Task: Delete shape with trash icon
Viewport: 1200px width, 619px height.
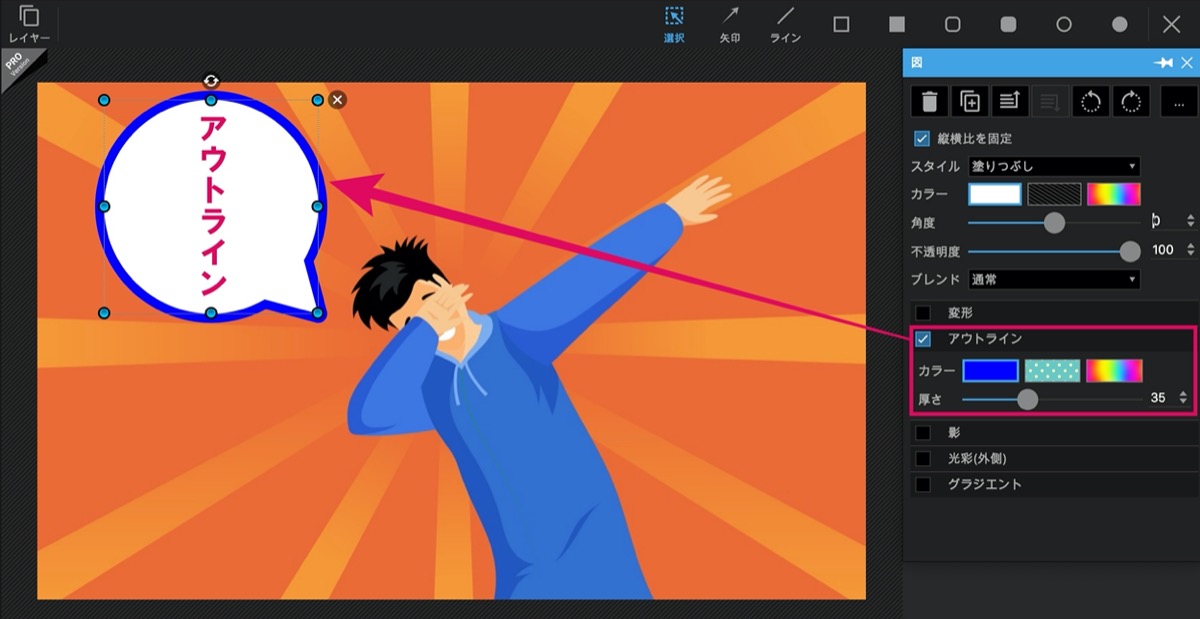Action: coord(930,101)
